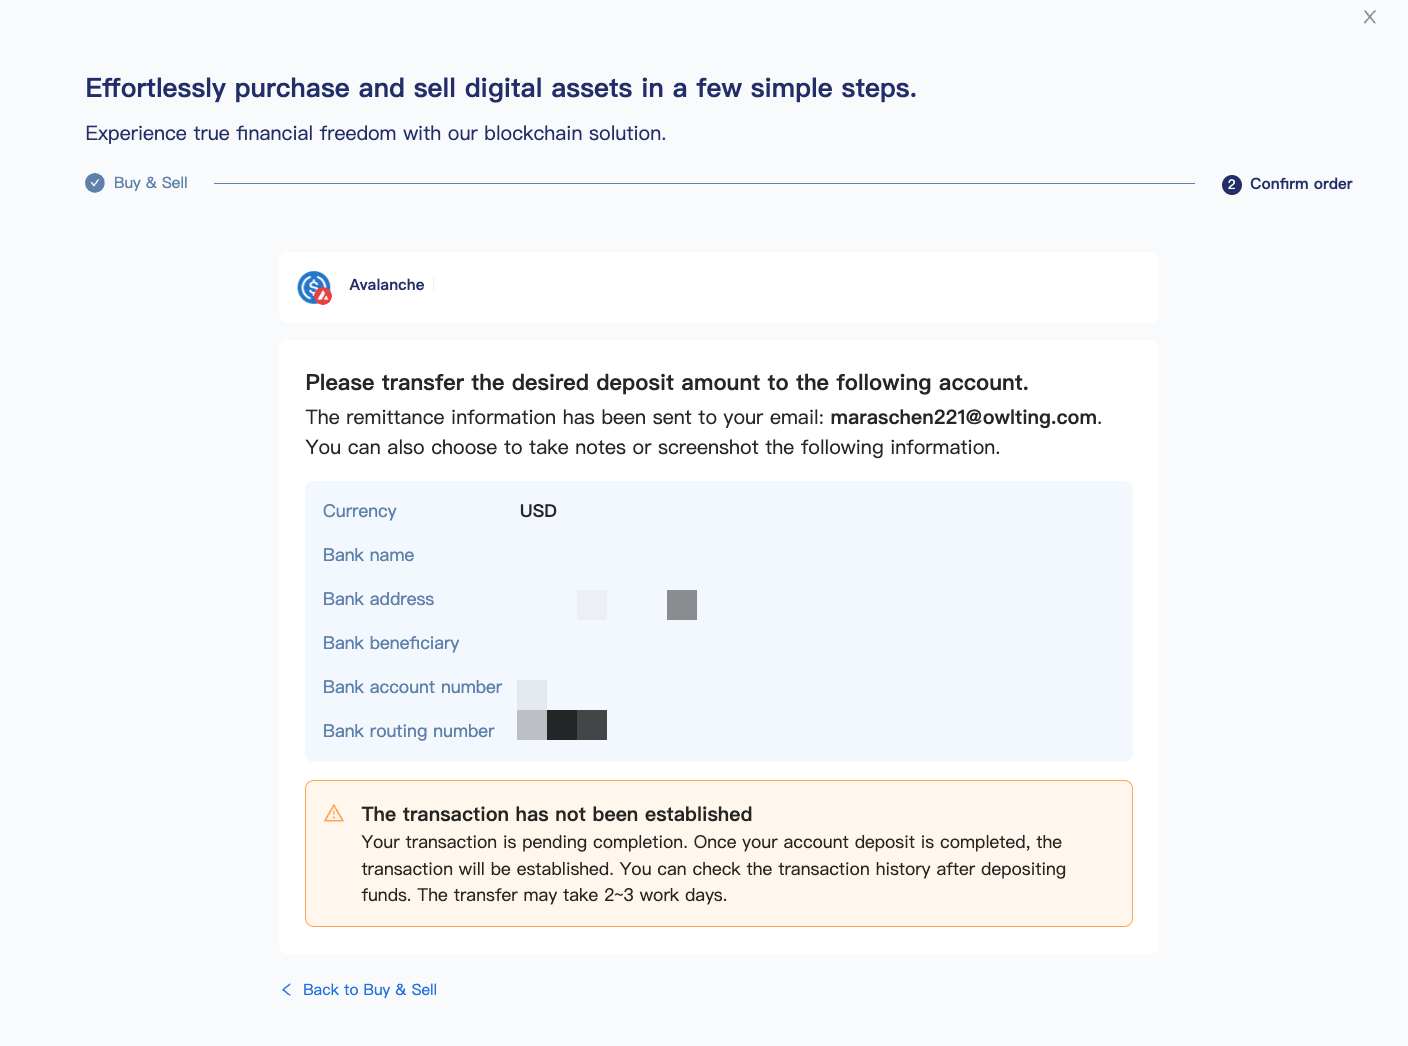Image resolution: width=1408 pixels, height=1046 pixels.
Task: Click the Avalanche network name
Action: tap(387, 285)
